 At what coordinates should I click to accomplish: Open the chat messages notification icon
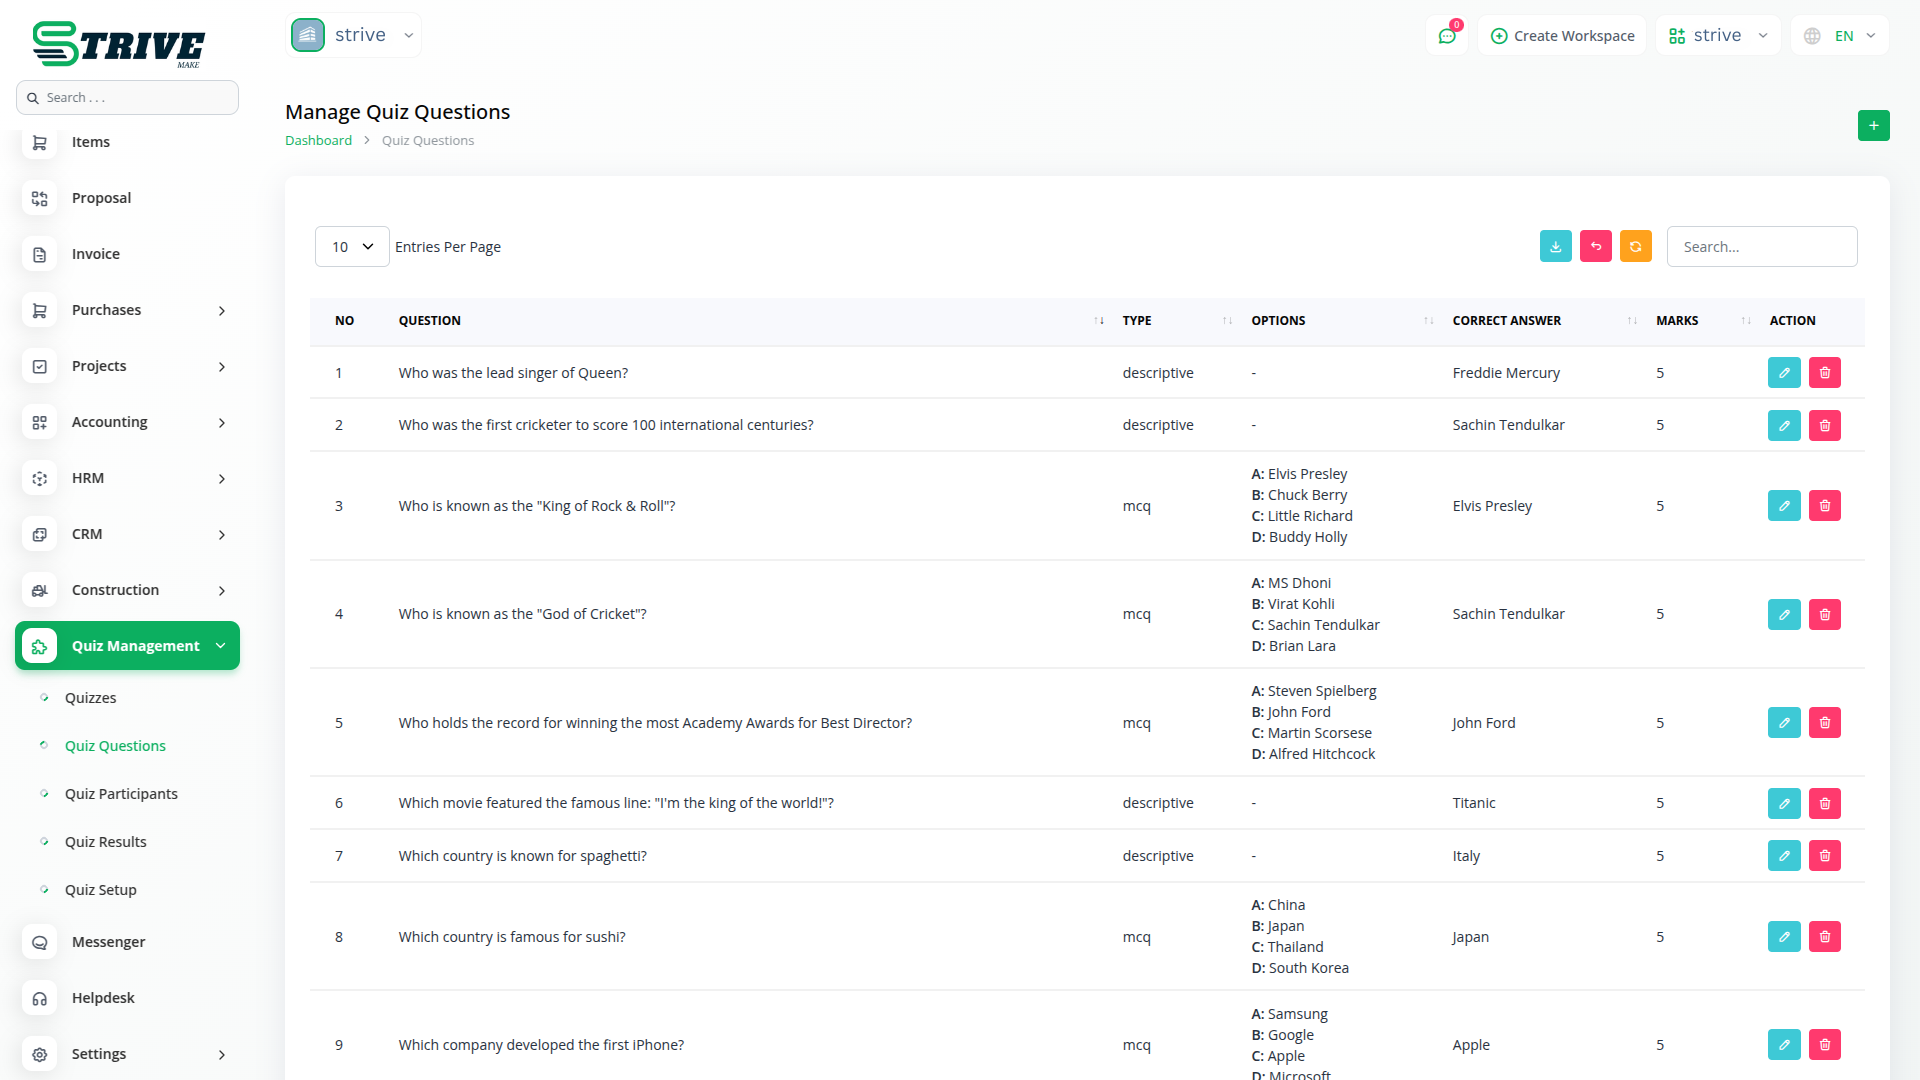click(1446, 36)
